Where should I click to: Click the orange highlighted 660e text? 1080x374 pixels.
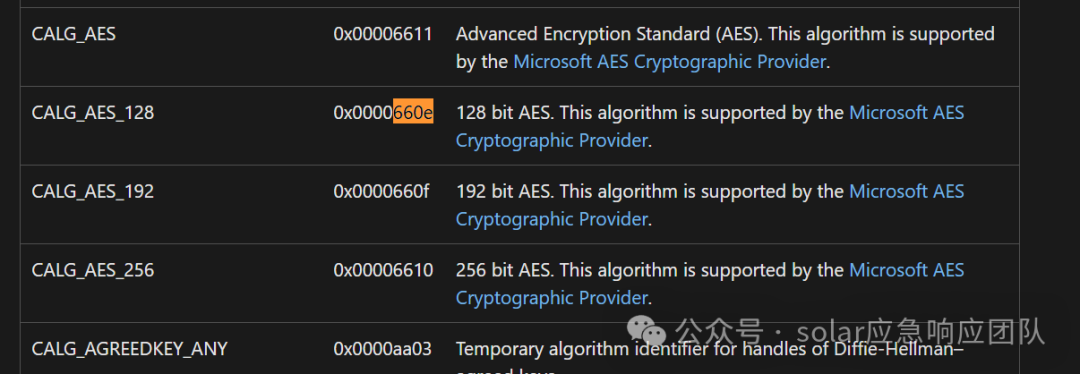tap(413, 113)
